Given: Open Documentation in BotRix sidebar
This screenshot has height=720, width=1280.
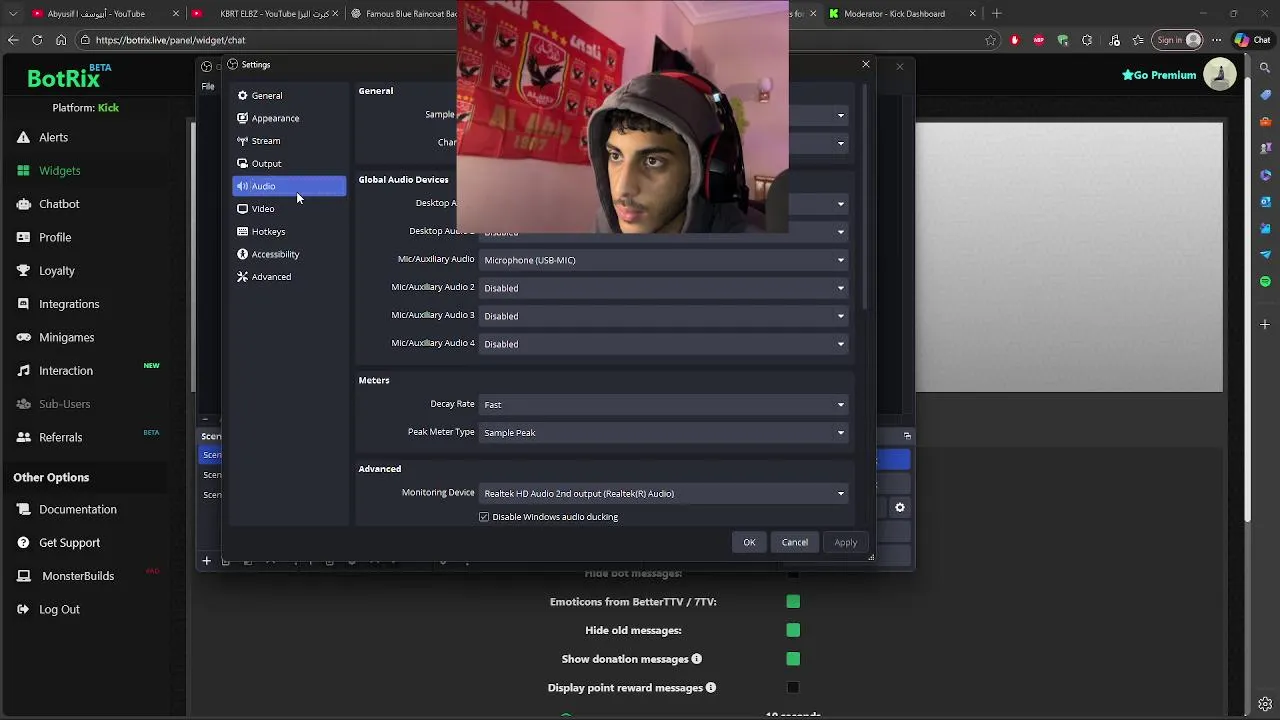Looking at the screenshot, I should (78, 509).
